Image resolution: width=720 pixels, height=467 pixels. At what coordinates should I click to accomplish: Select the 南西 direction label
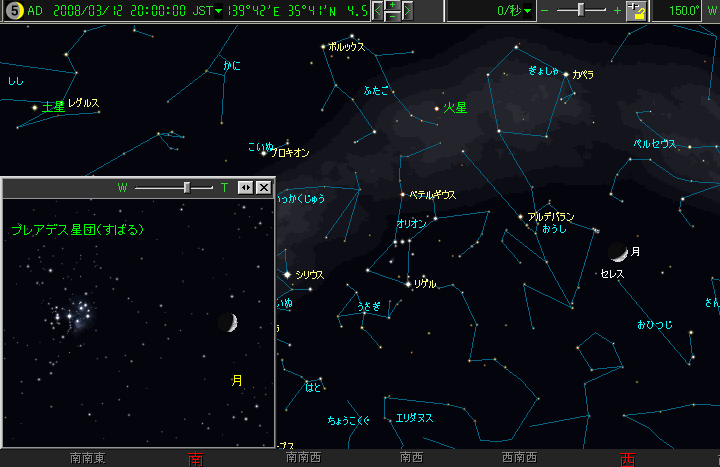[x=410, y=458]
